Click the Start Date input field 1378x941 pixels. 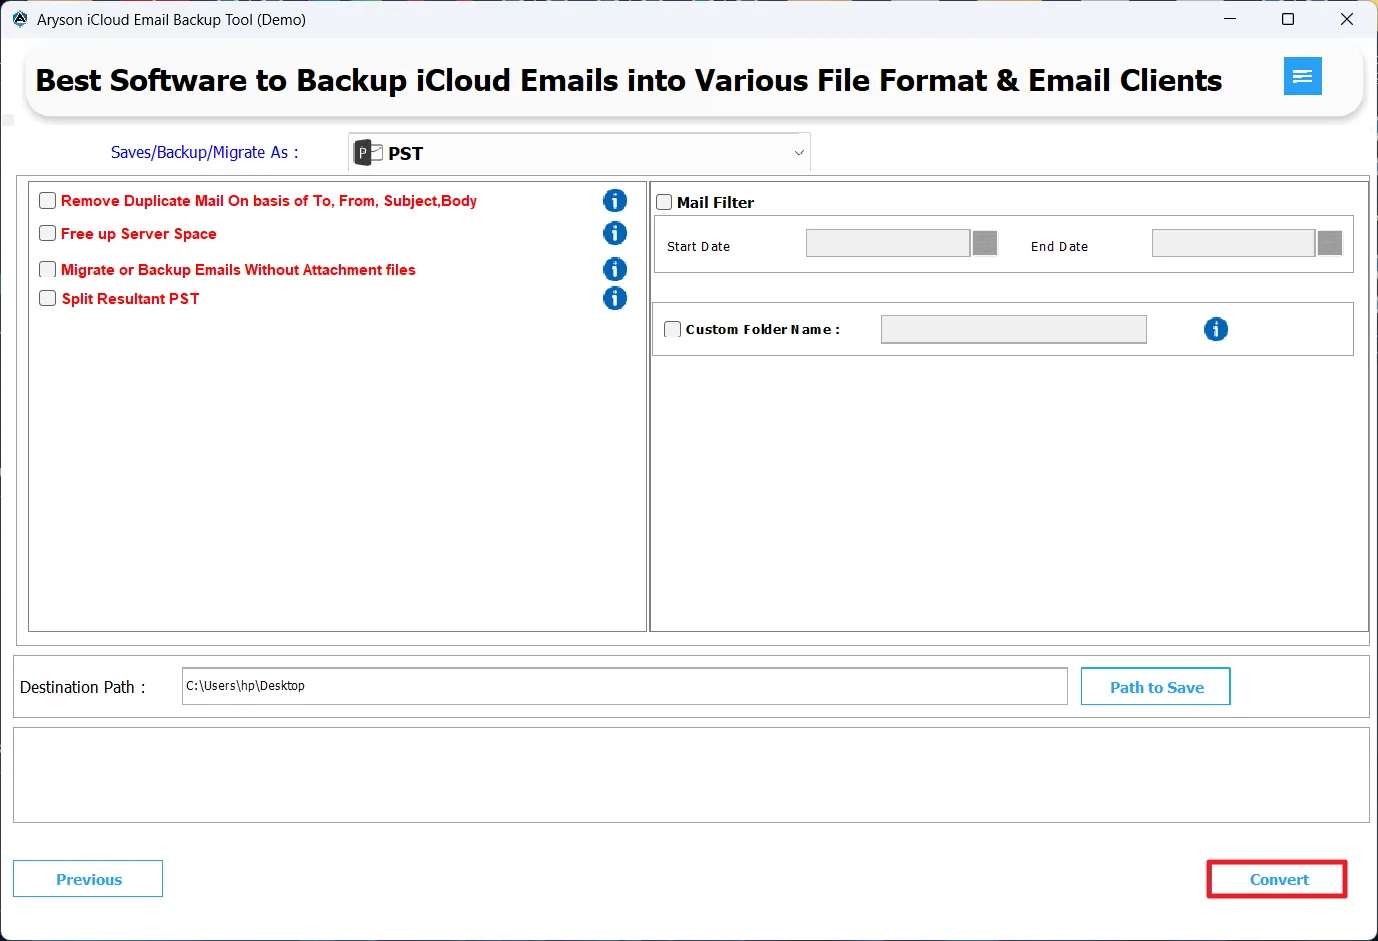click(888, 243)
